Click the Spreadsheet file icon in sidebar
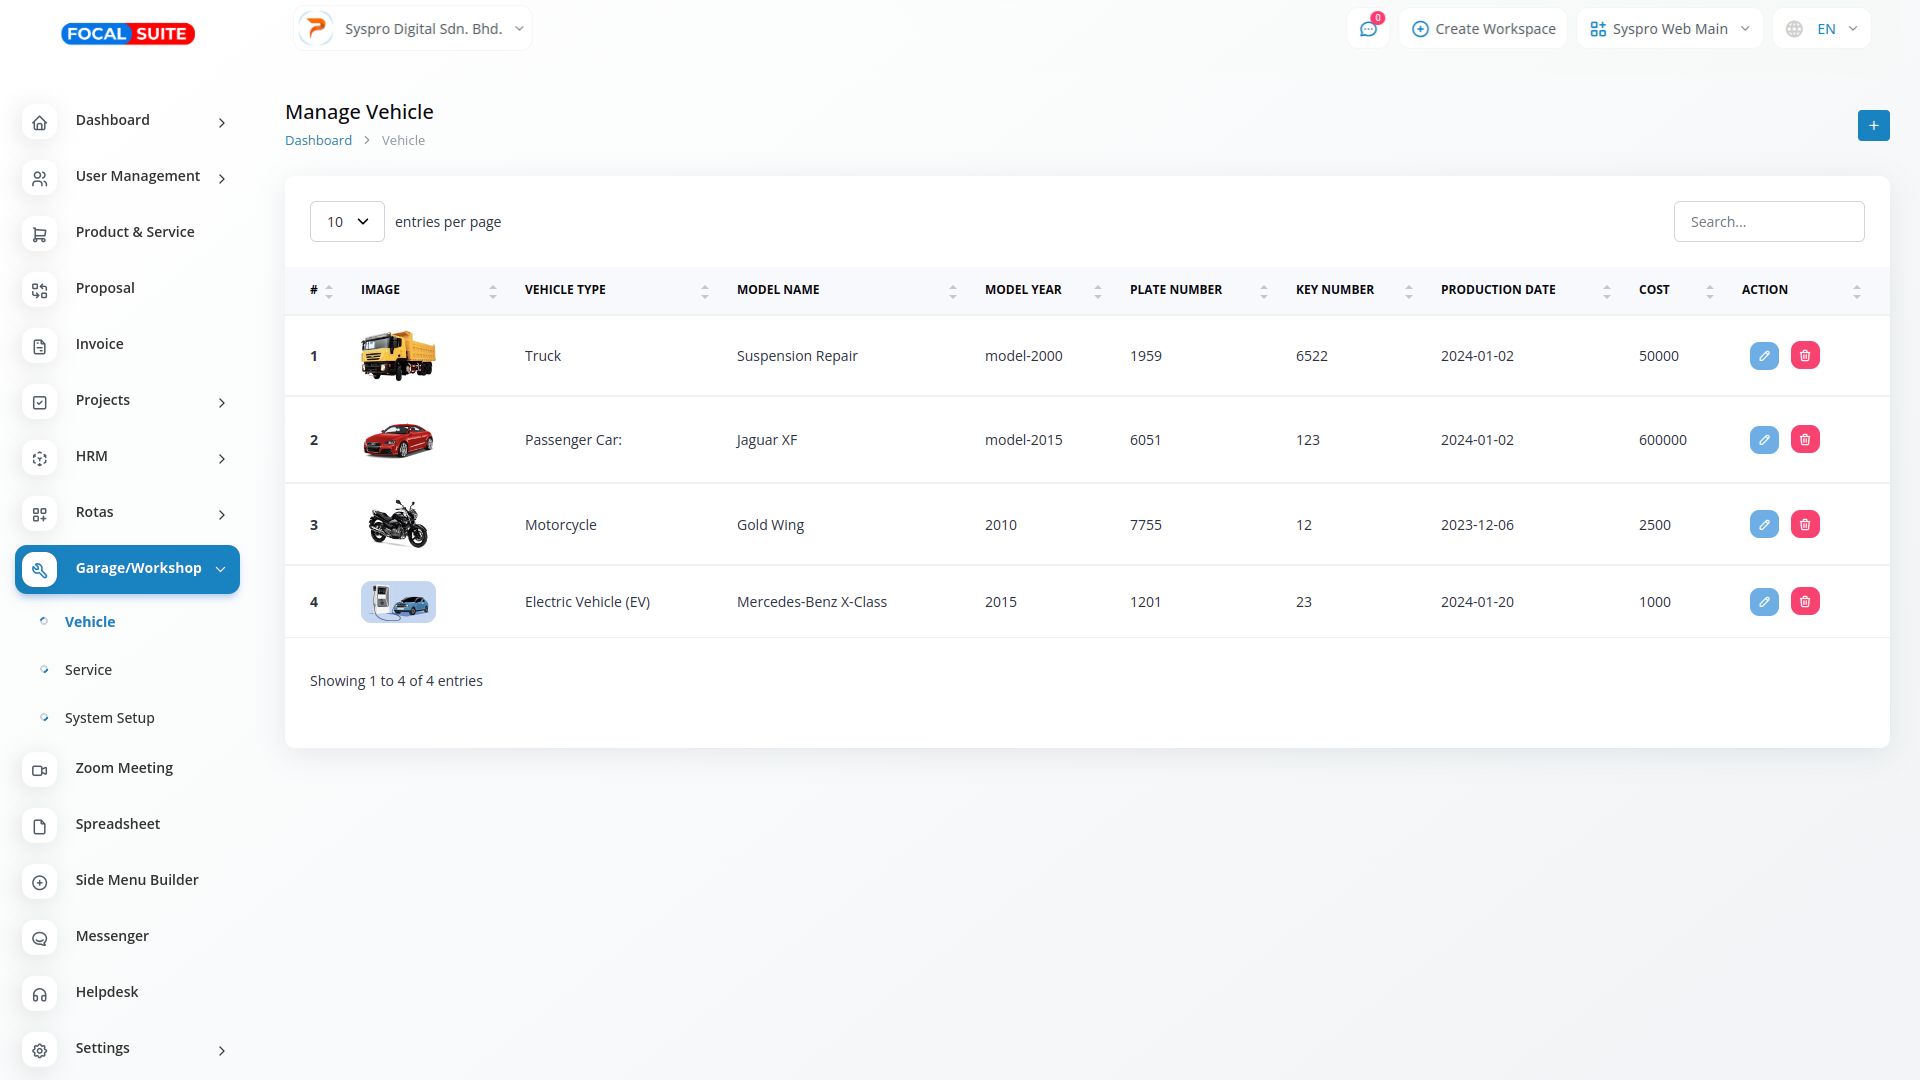This screenshot has width=1920, height=1080. (x=40, y=826)
